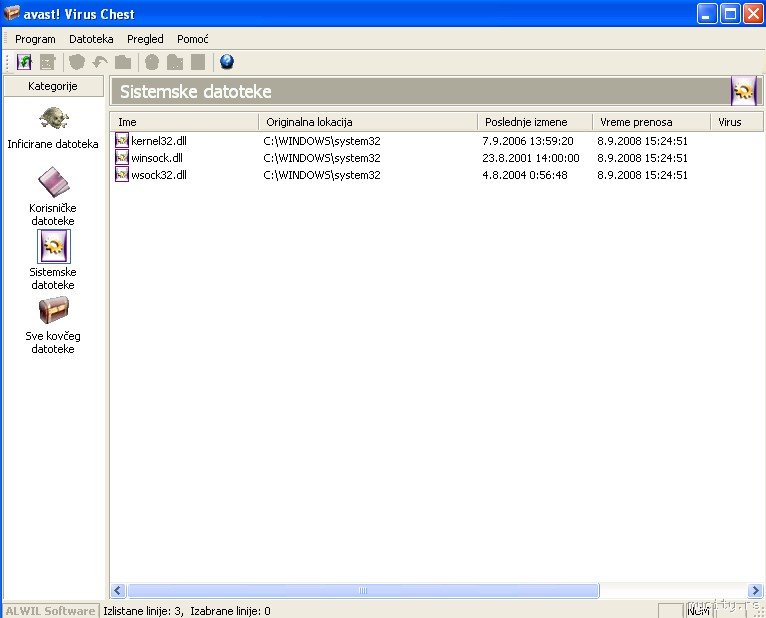The height and width of the screenshot is (618, 766).
Task: Click the date 4.8.2004 0:56:48
Action: click(525, 175)
